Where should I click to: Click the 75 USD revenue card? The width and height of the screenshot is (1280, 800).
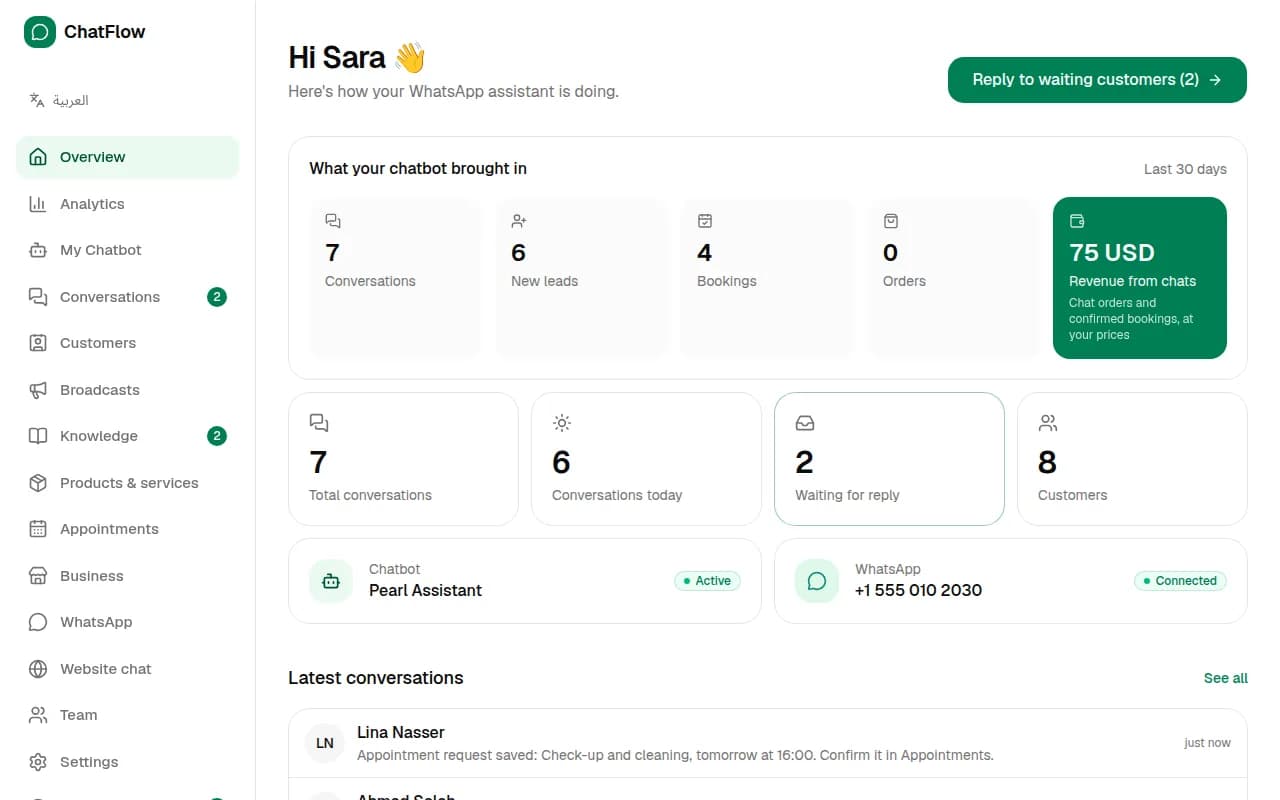pyautogui.click(x=1140, y=278)
